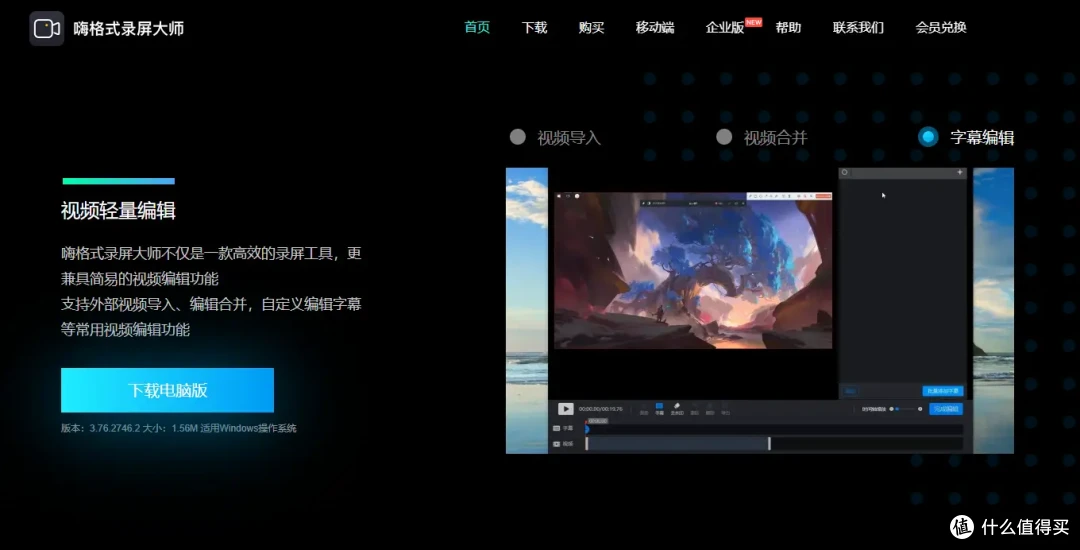Open the 帮助 menu item
Screen dimensions: 1080x550
(788, 28)
